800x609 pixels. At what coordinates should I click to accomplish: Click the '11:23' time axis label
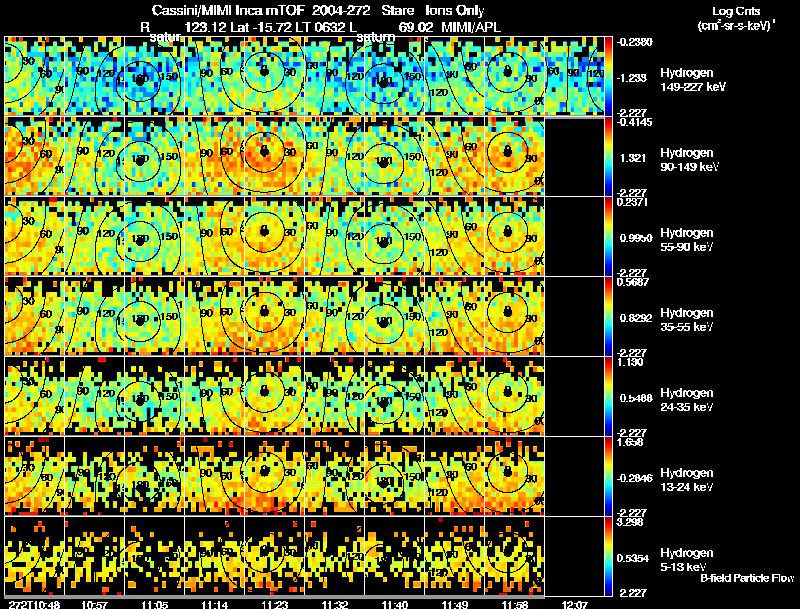pos(275,605)
